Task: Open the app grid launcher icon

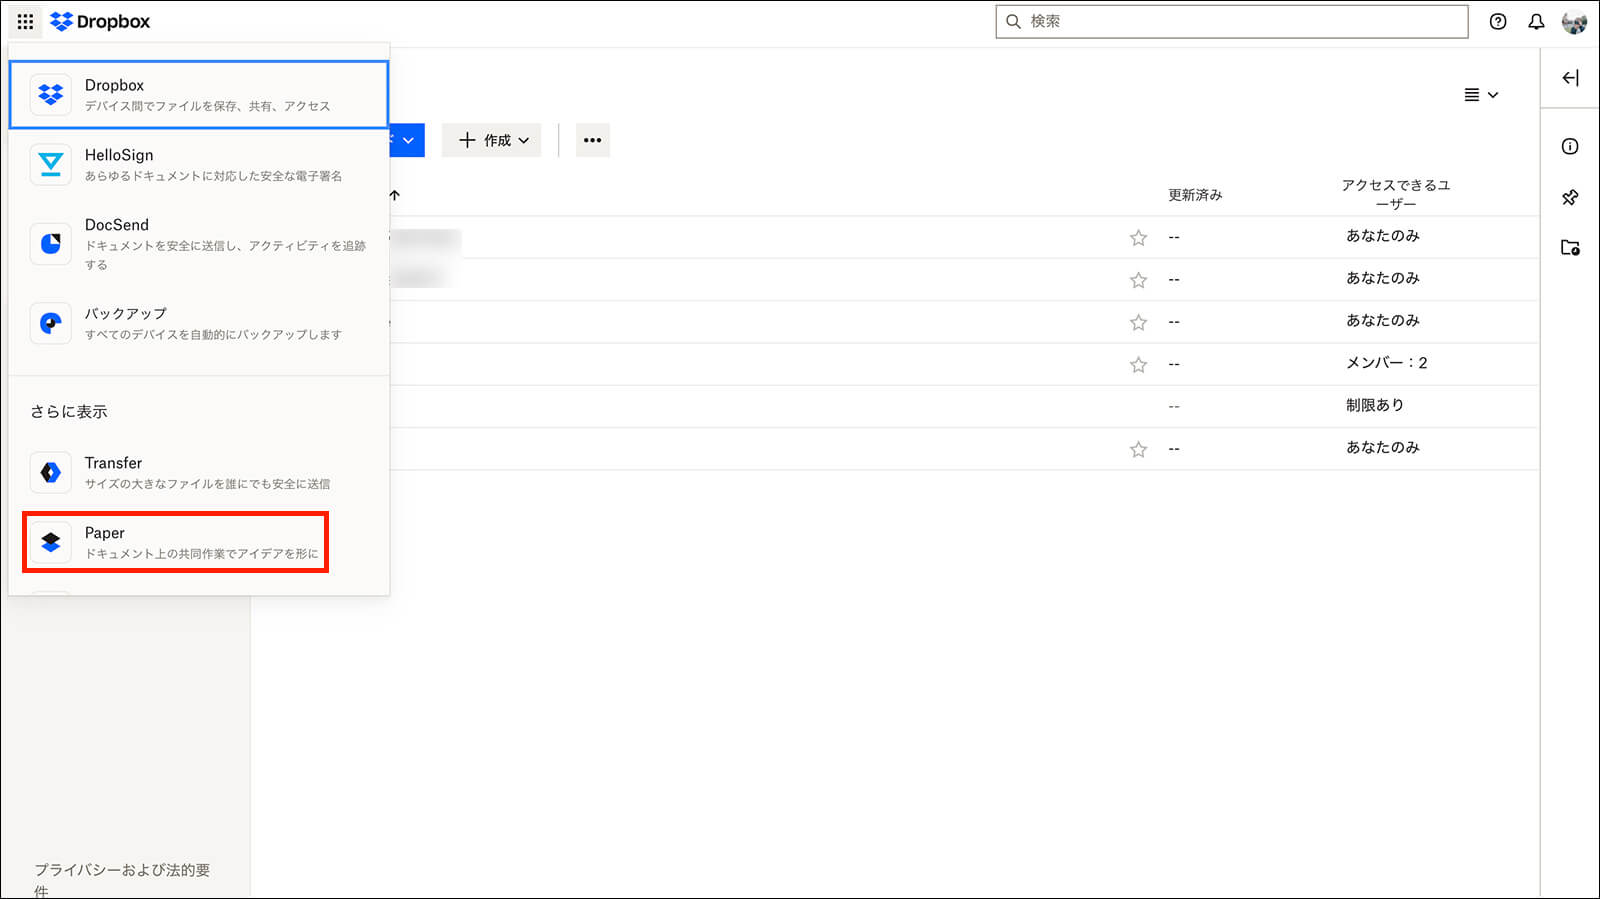Action: (x=25, y=21)
